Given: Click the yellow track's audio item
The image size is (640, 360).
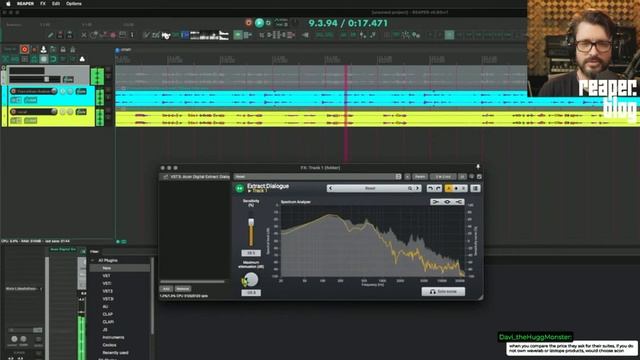Looking at the screenshot, I should pyautogui.click(x=378, y=119).
